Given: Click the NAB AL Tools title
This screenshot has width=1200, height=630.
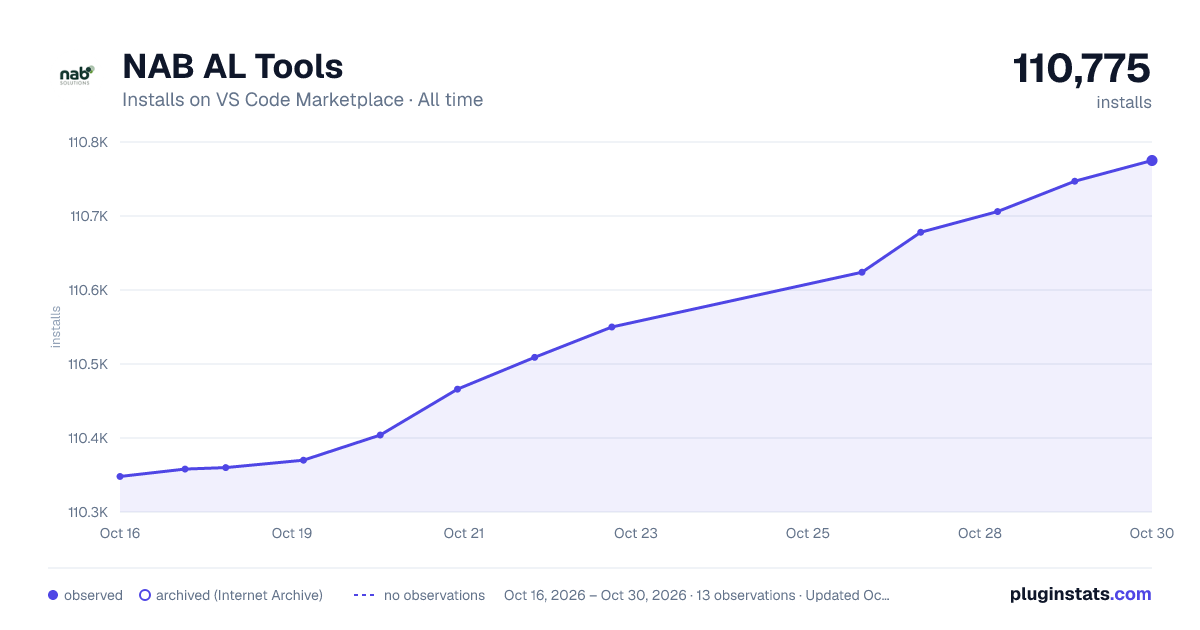Looking at the screenshot, I should pyautogui.click(x=232, y=66).
